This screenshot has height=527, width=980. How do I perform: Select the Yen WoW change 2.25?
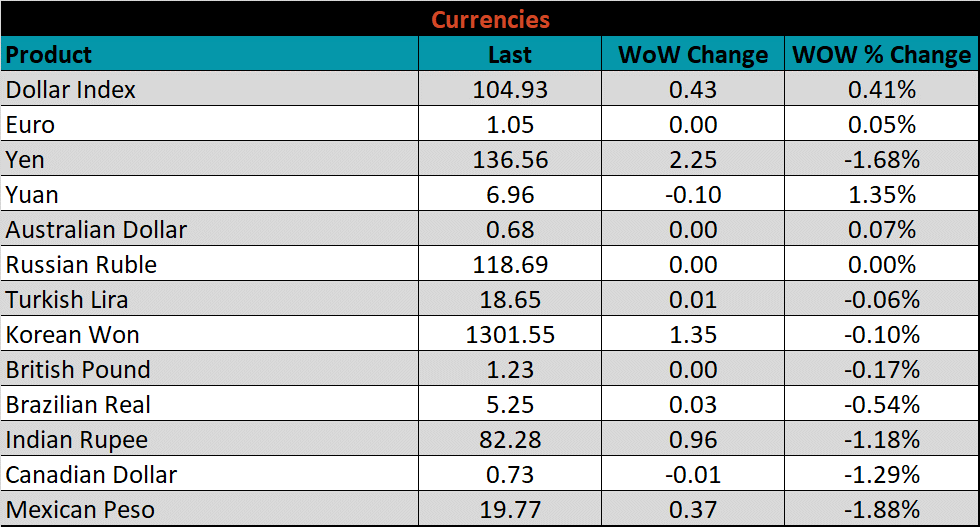(x=693, y=160)
